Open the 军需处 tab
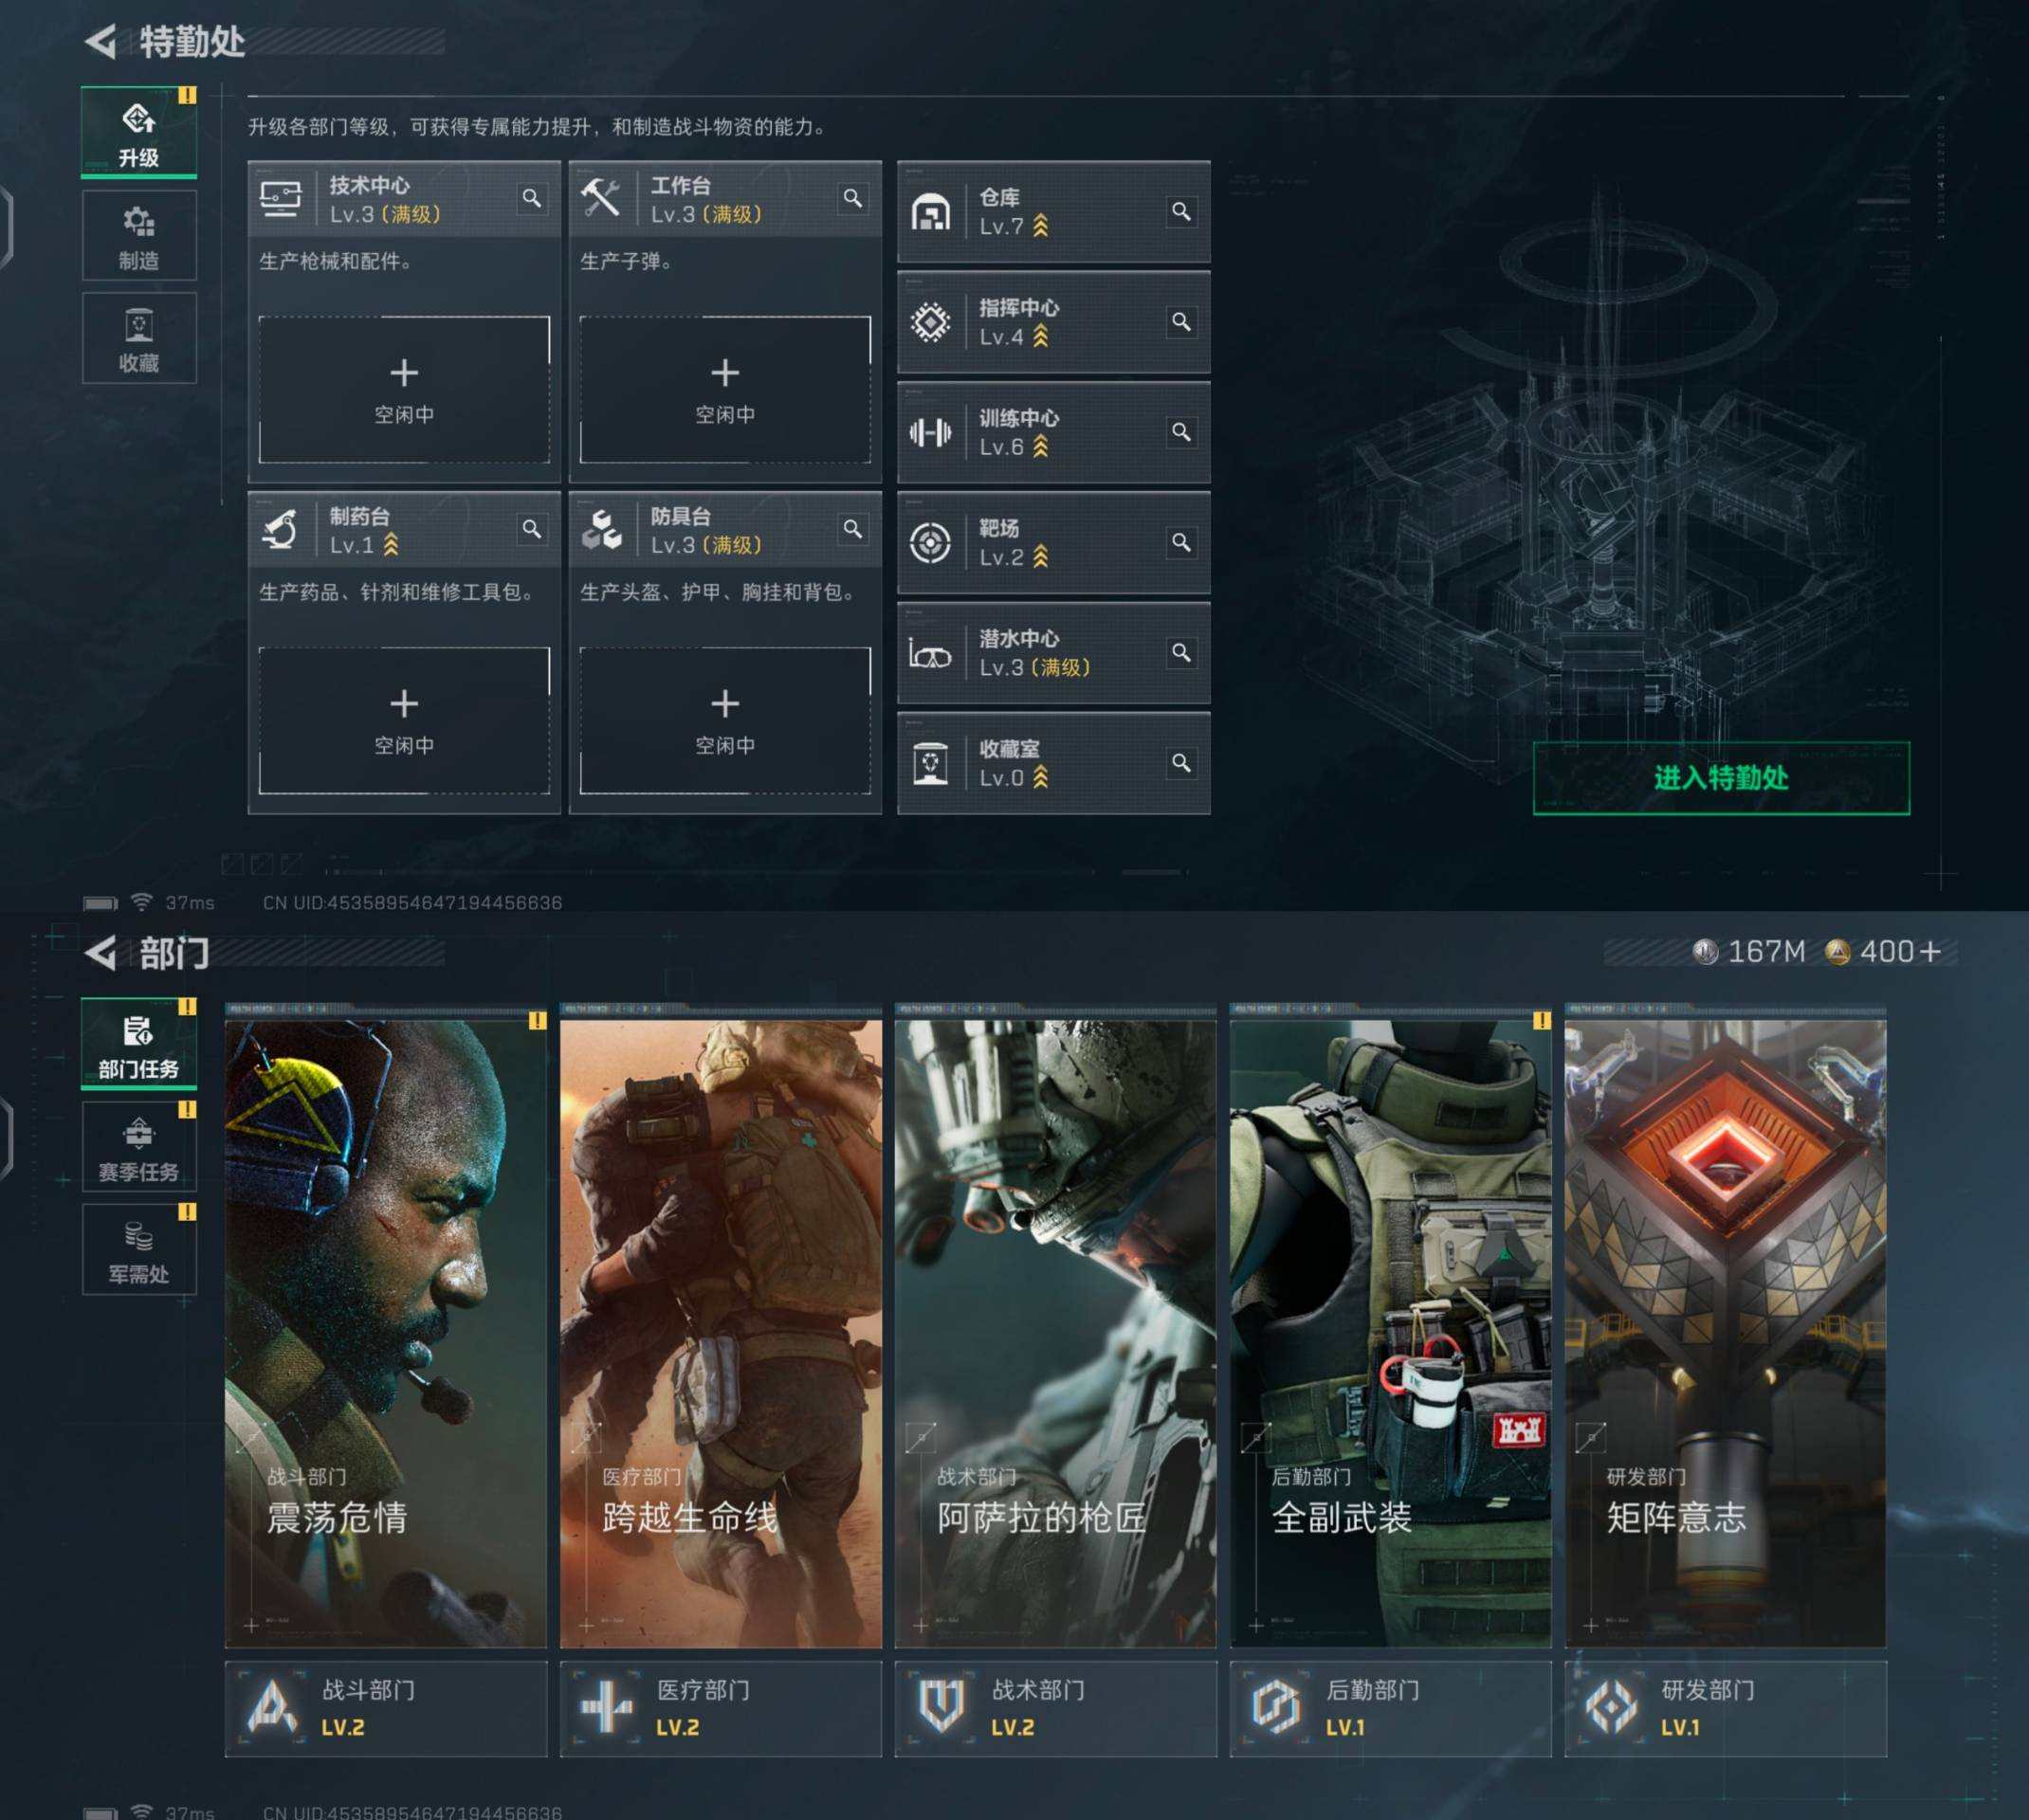The height and width of the screenshot is (1820, 2029). (139, 1250)
